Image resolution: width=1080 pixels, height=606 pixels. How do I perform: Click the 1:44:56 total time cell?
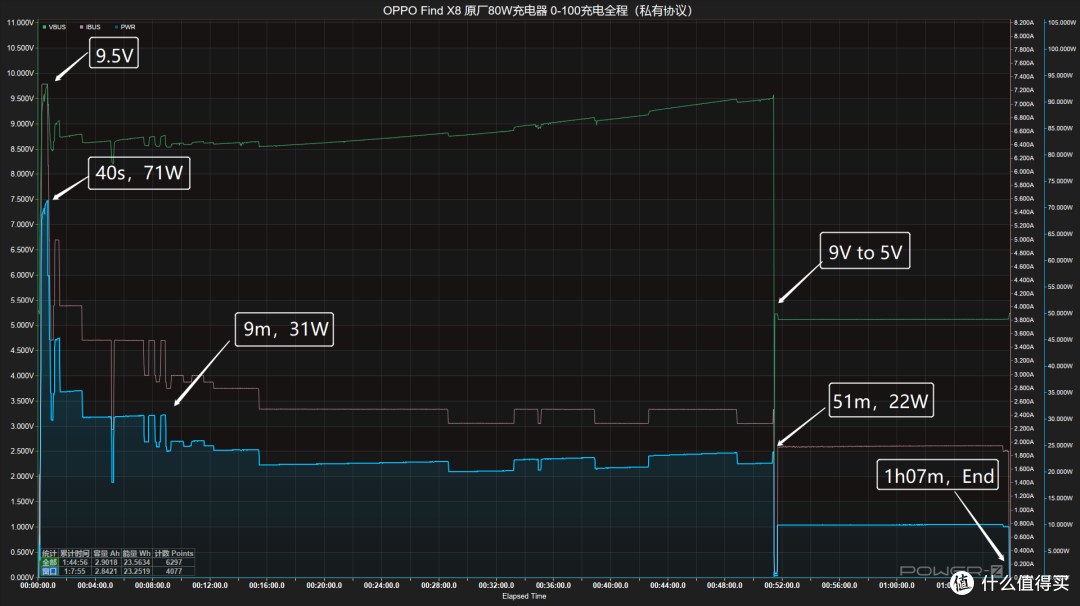click(75, 562)
